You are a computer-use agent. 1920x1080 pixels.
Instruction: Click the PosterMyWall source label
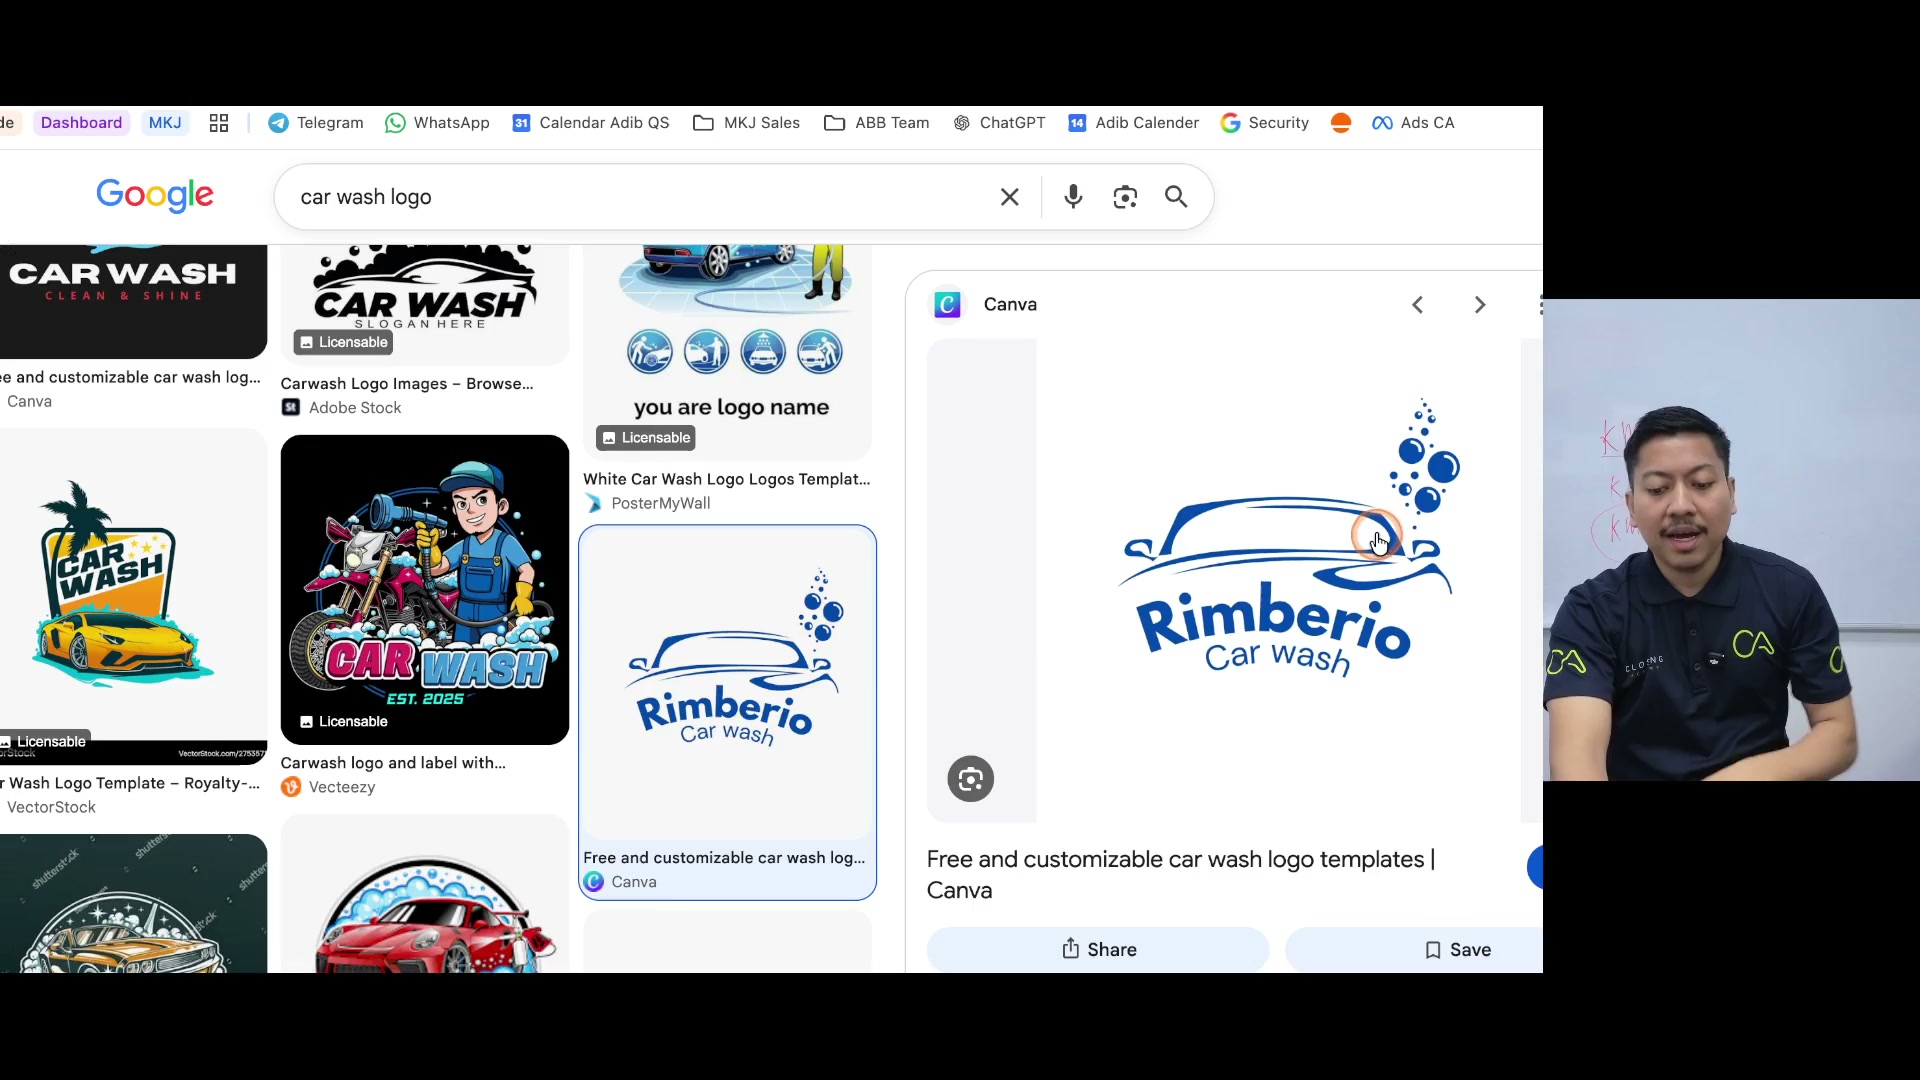[661, 503]
